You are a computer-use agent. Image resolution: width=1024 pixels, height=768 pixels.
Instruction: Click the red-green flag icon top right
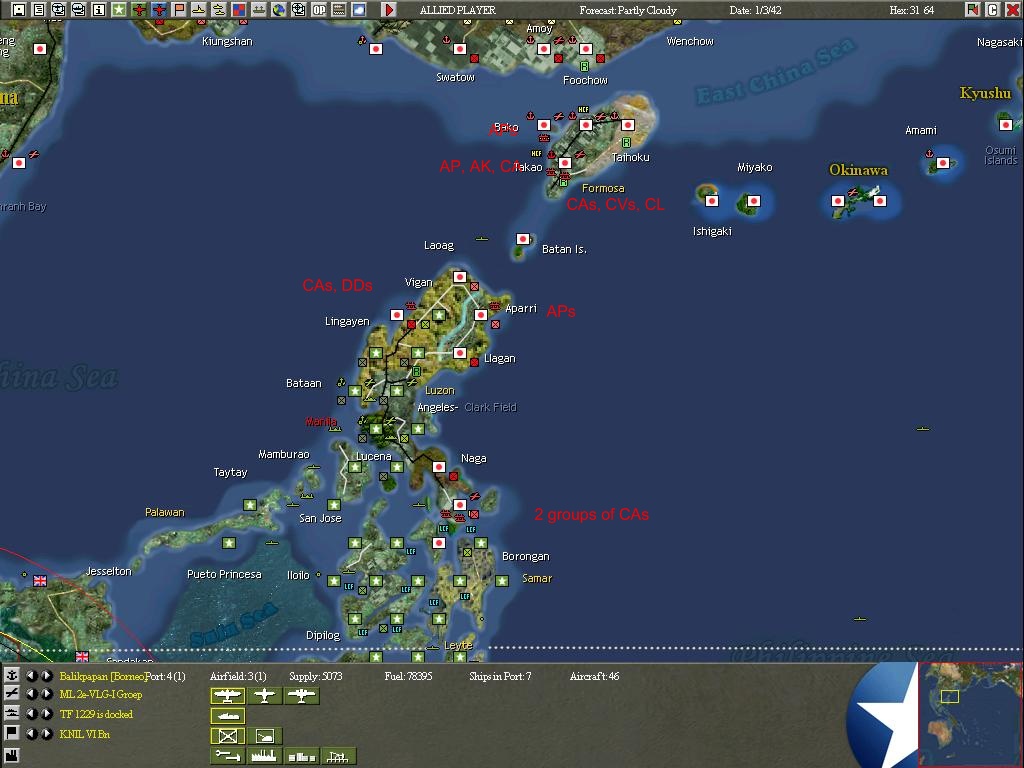tap(972, 9)
